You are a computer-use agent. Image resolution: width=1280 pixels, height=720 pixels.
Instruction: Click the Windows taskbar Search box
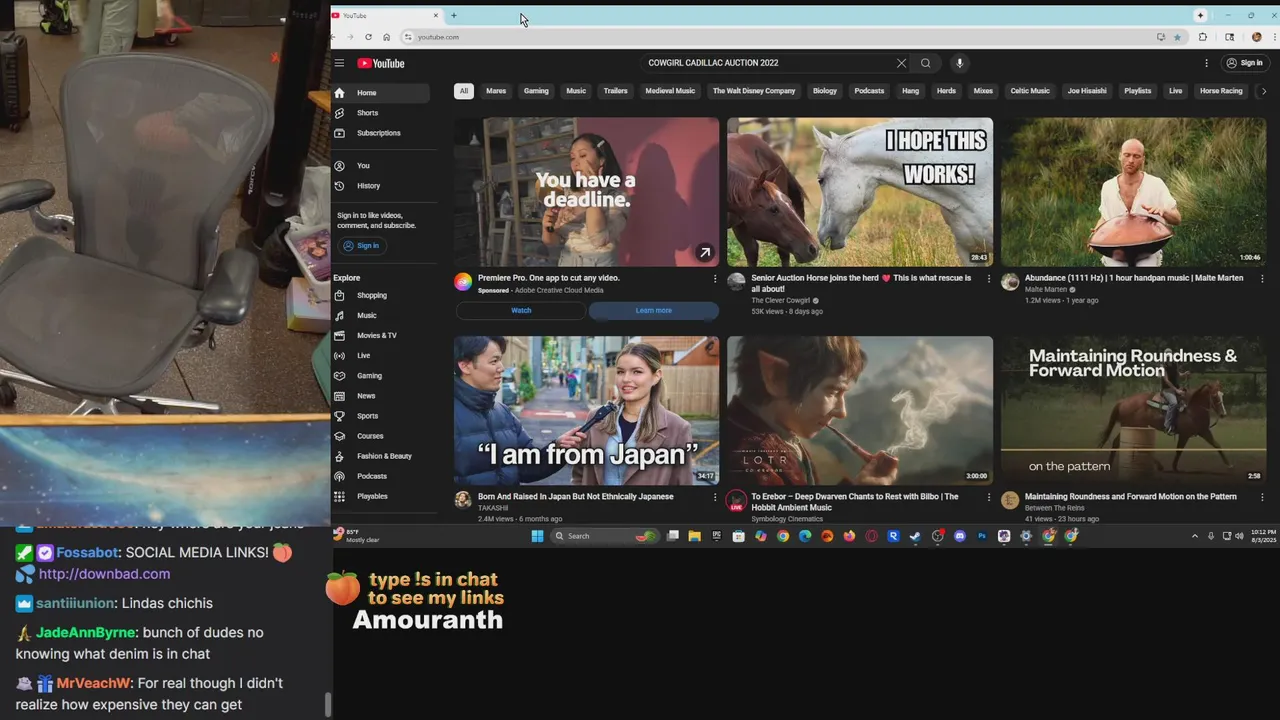coord(606,536)
